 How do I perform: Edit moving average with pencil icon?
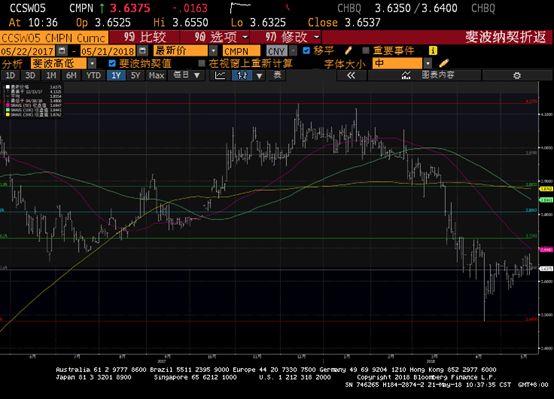pos(348,51)
